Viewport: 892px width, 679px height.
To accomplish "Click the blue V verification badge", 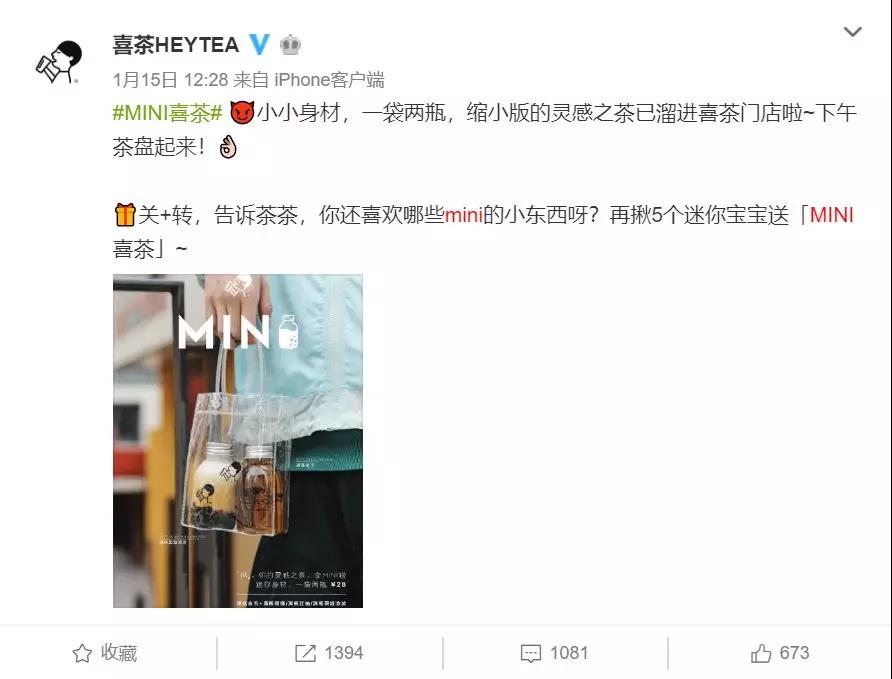I will [x=259, y=44].
